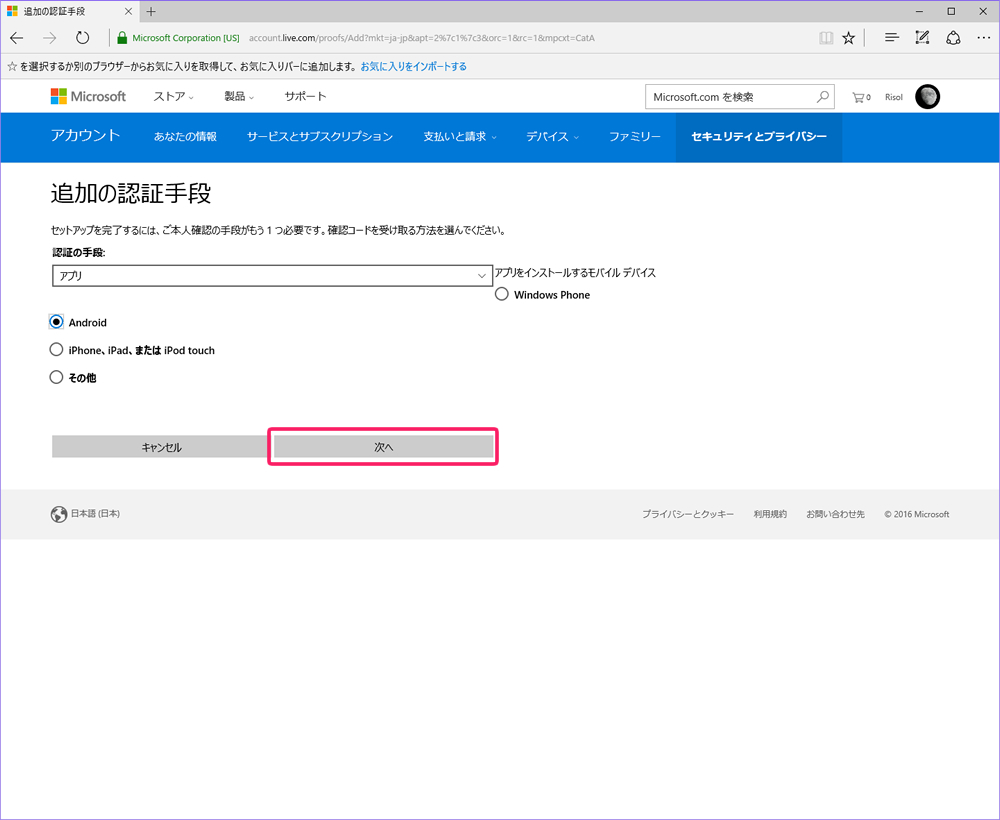Reload the page with refresh icon
The height and width of the screenshot is (820, 1000).
point(82,38)
